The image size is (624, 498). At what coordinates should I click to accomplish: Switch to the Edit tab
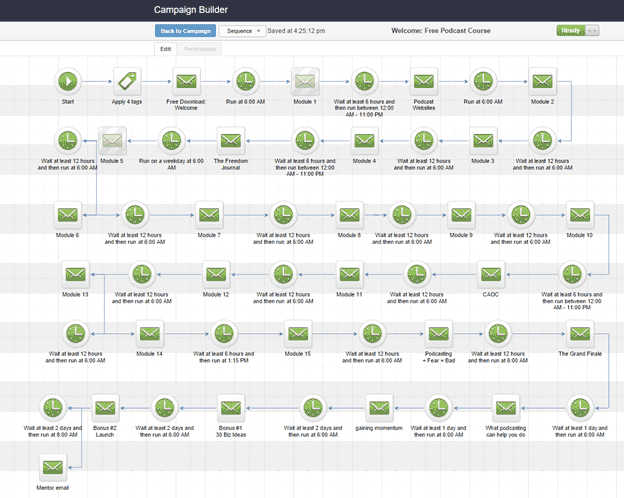(166, 49)
